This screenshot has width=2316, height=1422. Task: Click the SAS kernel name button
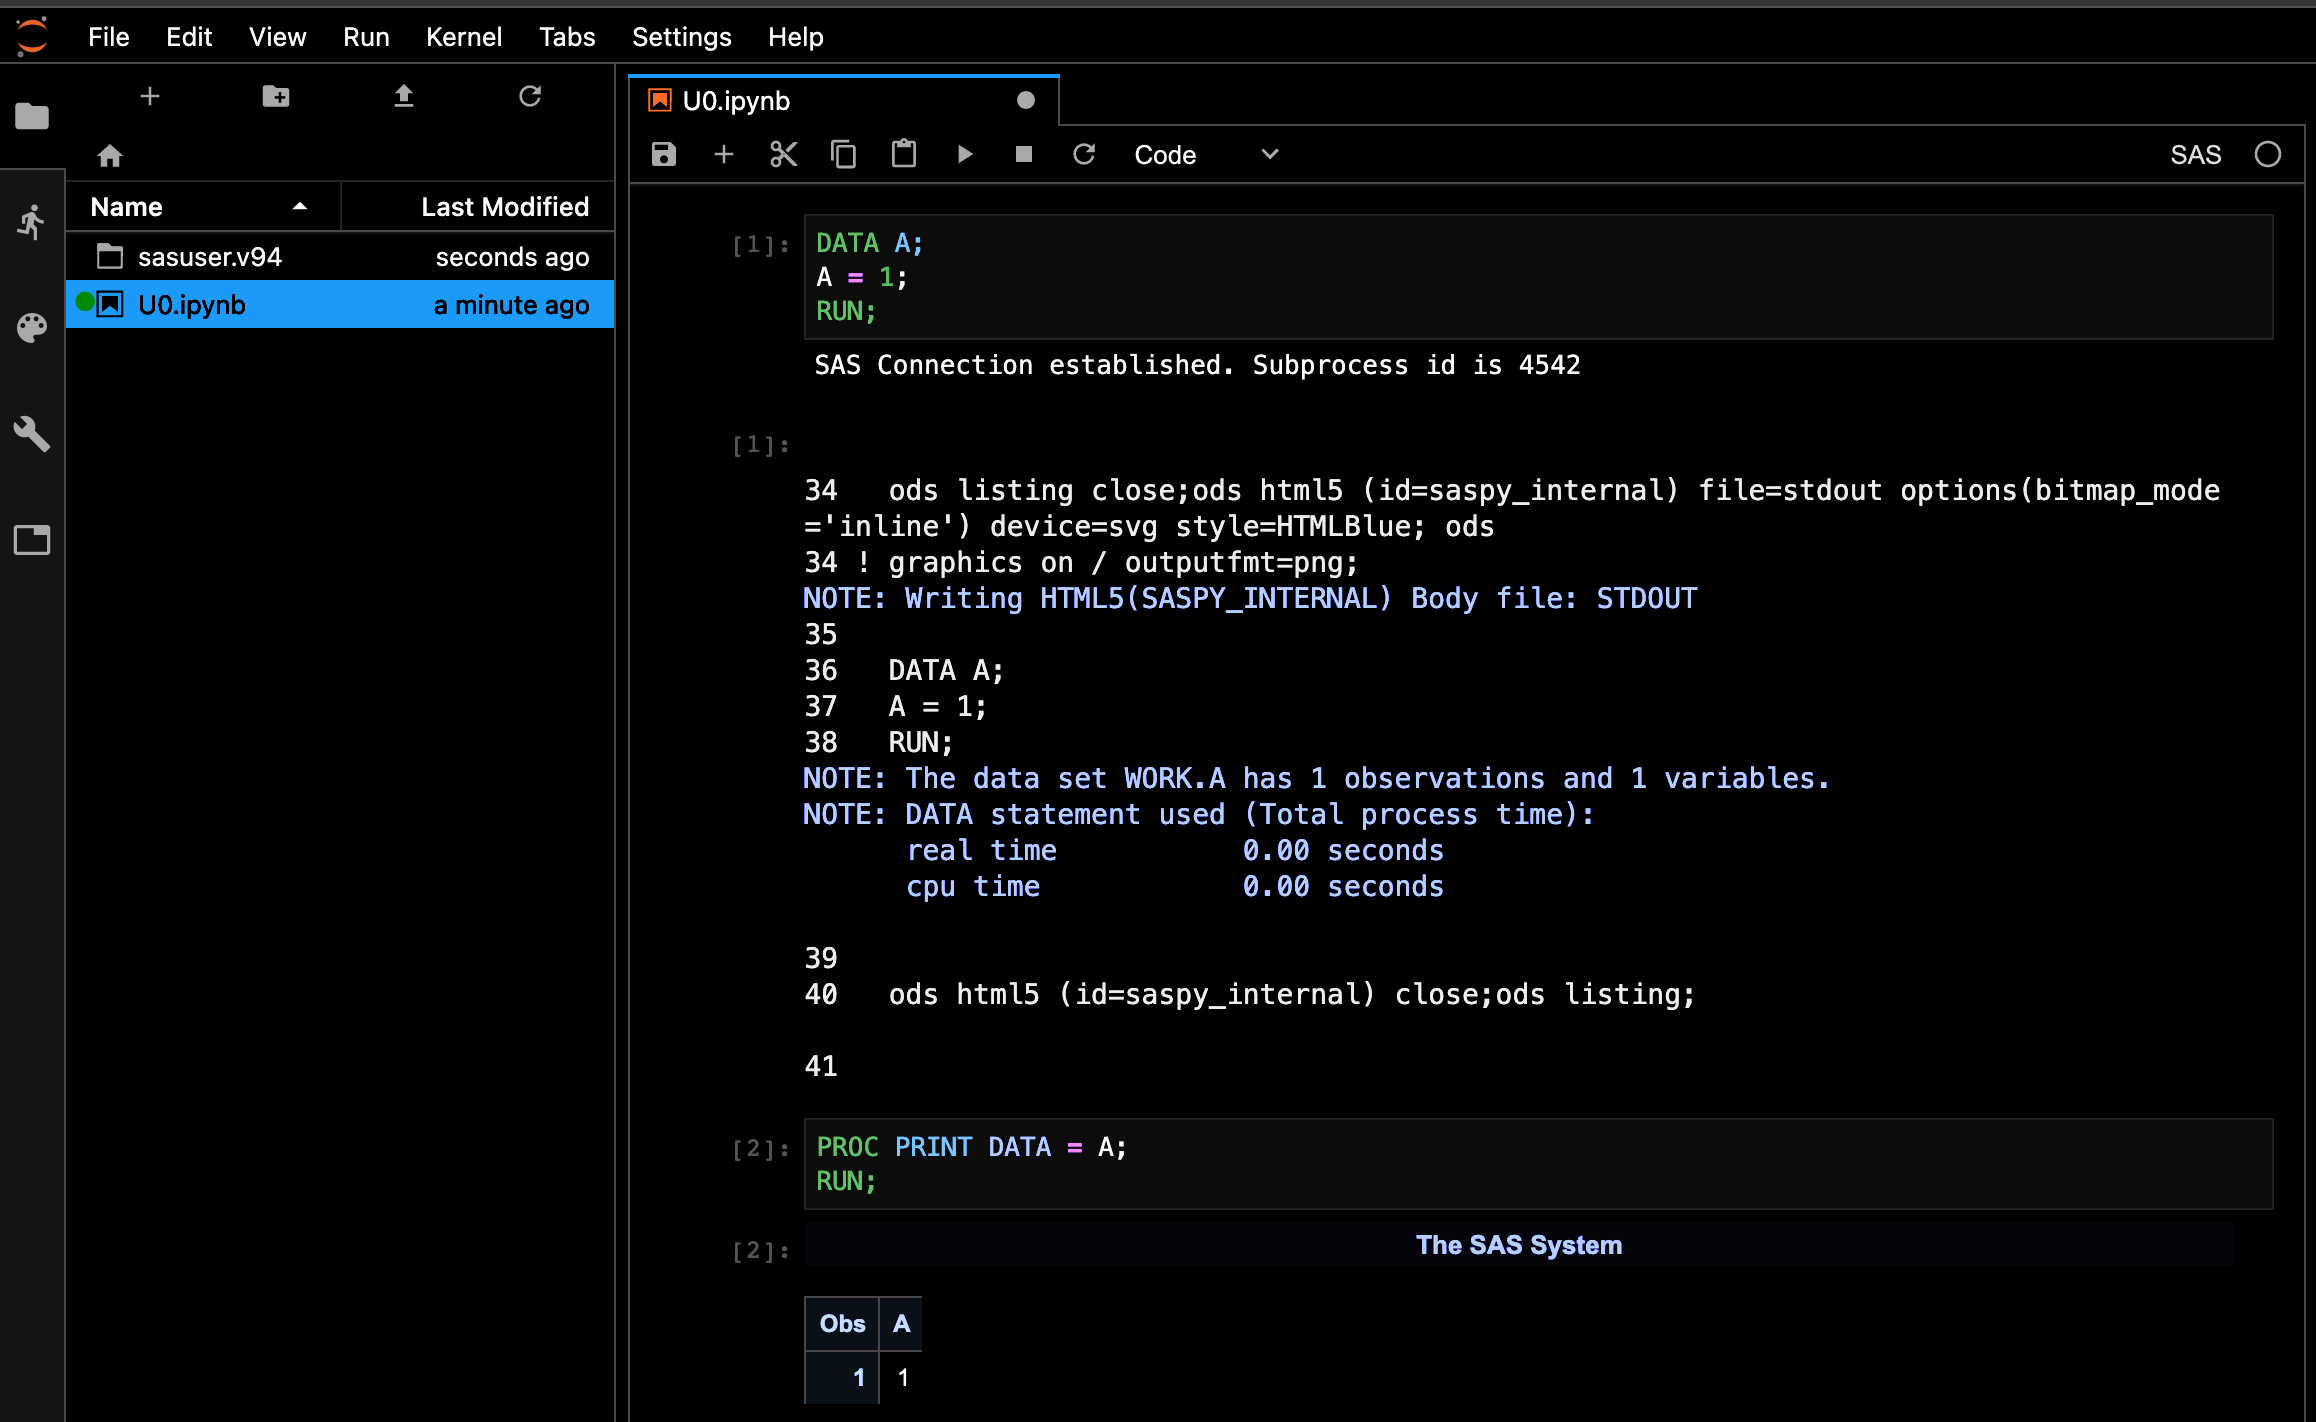click(x=2195, y=155)
